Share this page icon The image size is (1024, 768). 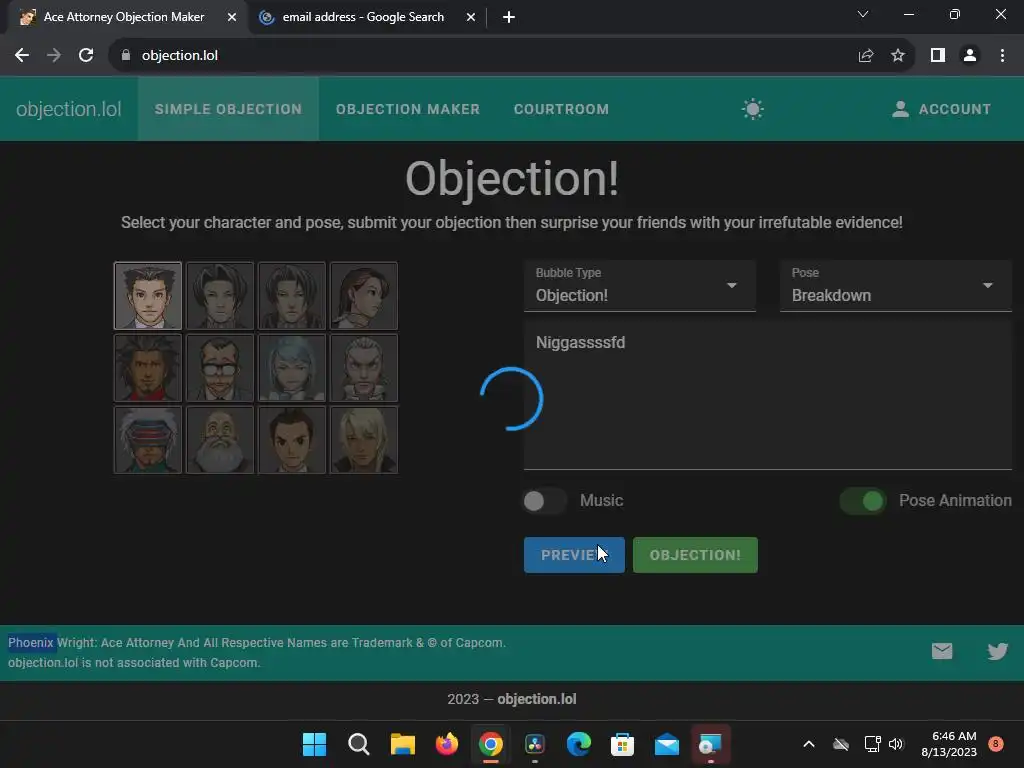(866, 56)
